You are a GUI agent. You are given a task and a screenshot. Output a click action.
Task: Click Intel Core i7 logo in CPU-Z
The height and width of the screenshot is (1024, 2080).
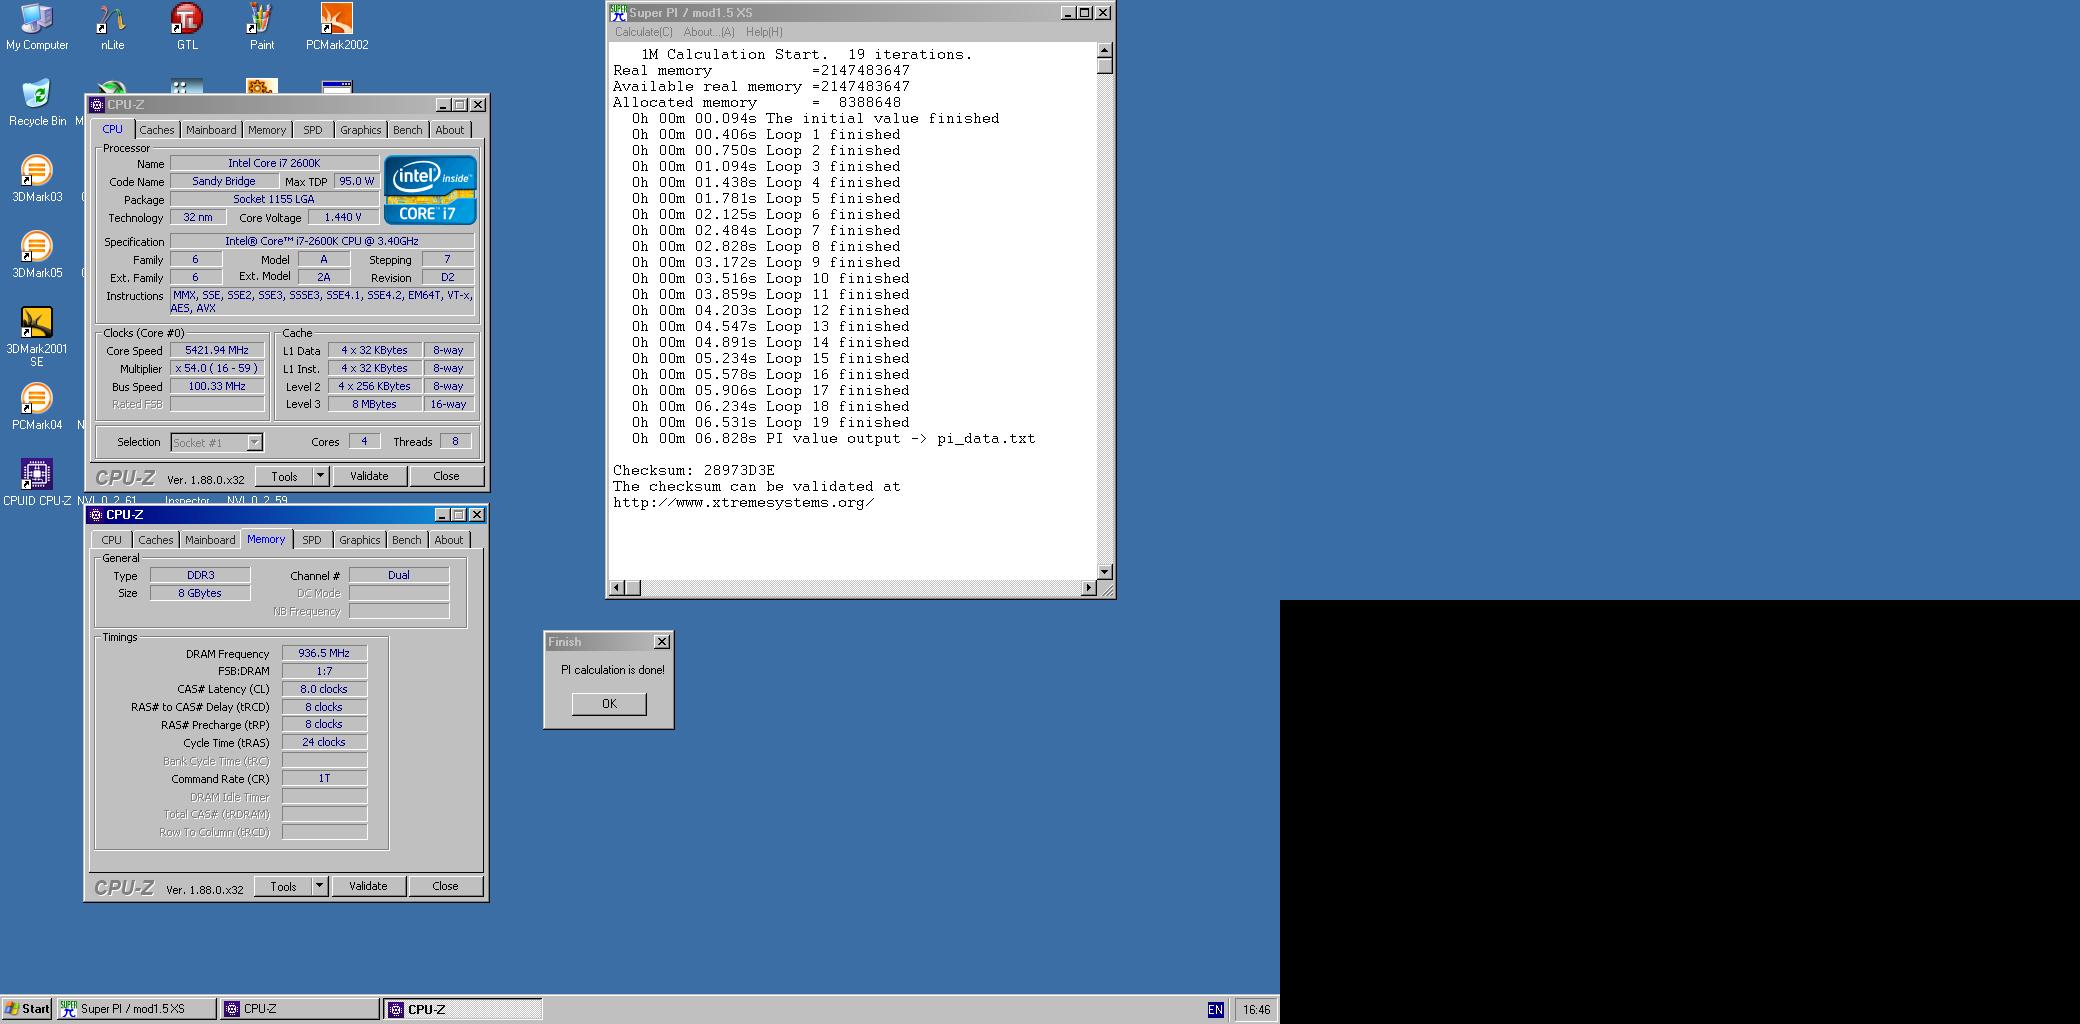click(430, 189)
